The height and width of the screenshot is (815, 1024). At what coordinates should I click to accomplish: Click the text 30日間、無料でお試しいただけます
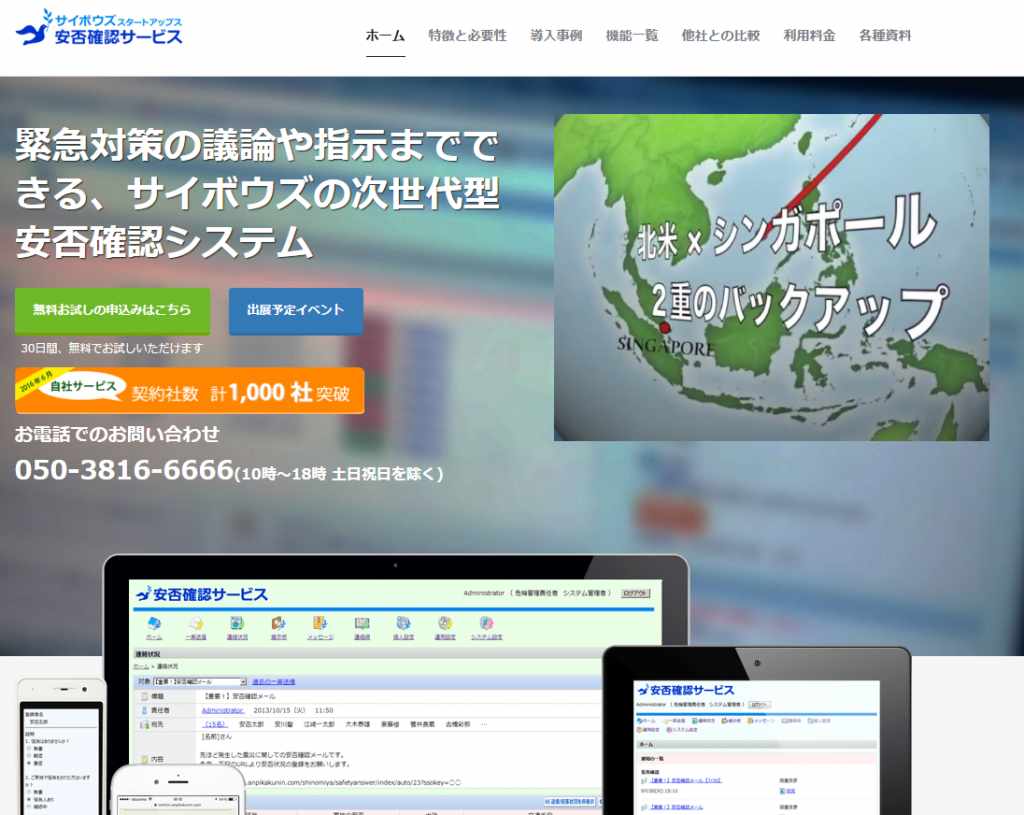112,348
